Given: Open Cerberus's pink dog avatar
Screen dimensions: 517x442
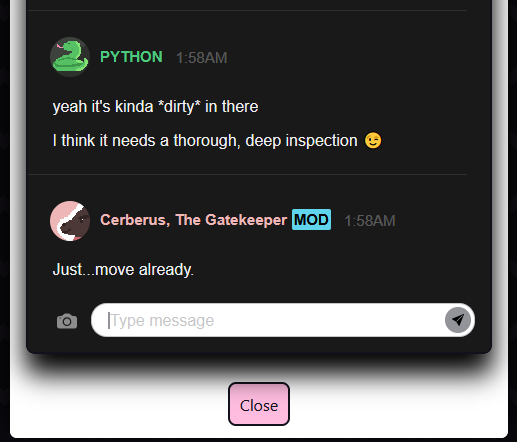Looking at the screenshot, I should [70, 221].
